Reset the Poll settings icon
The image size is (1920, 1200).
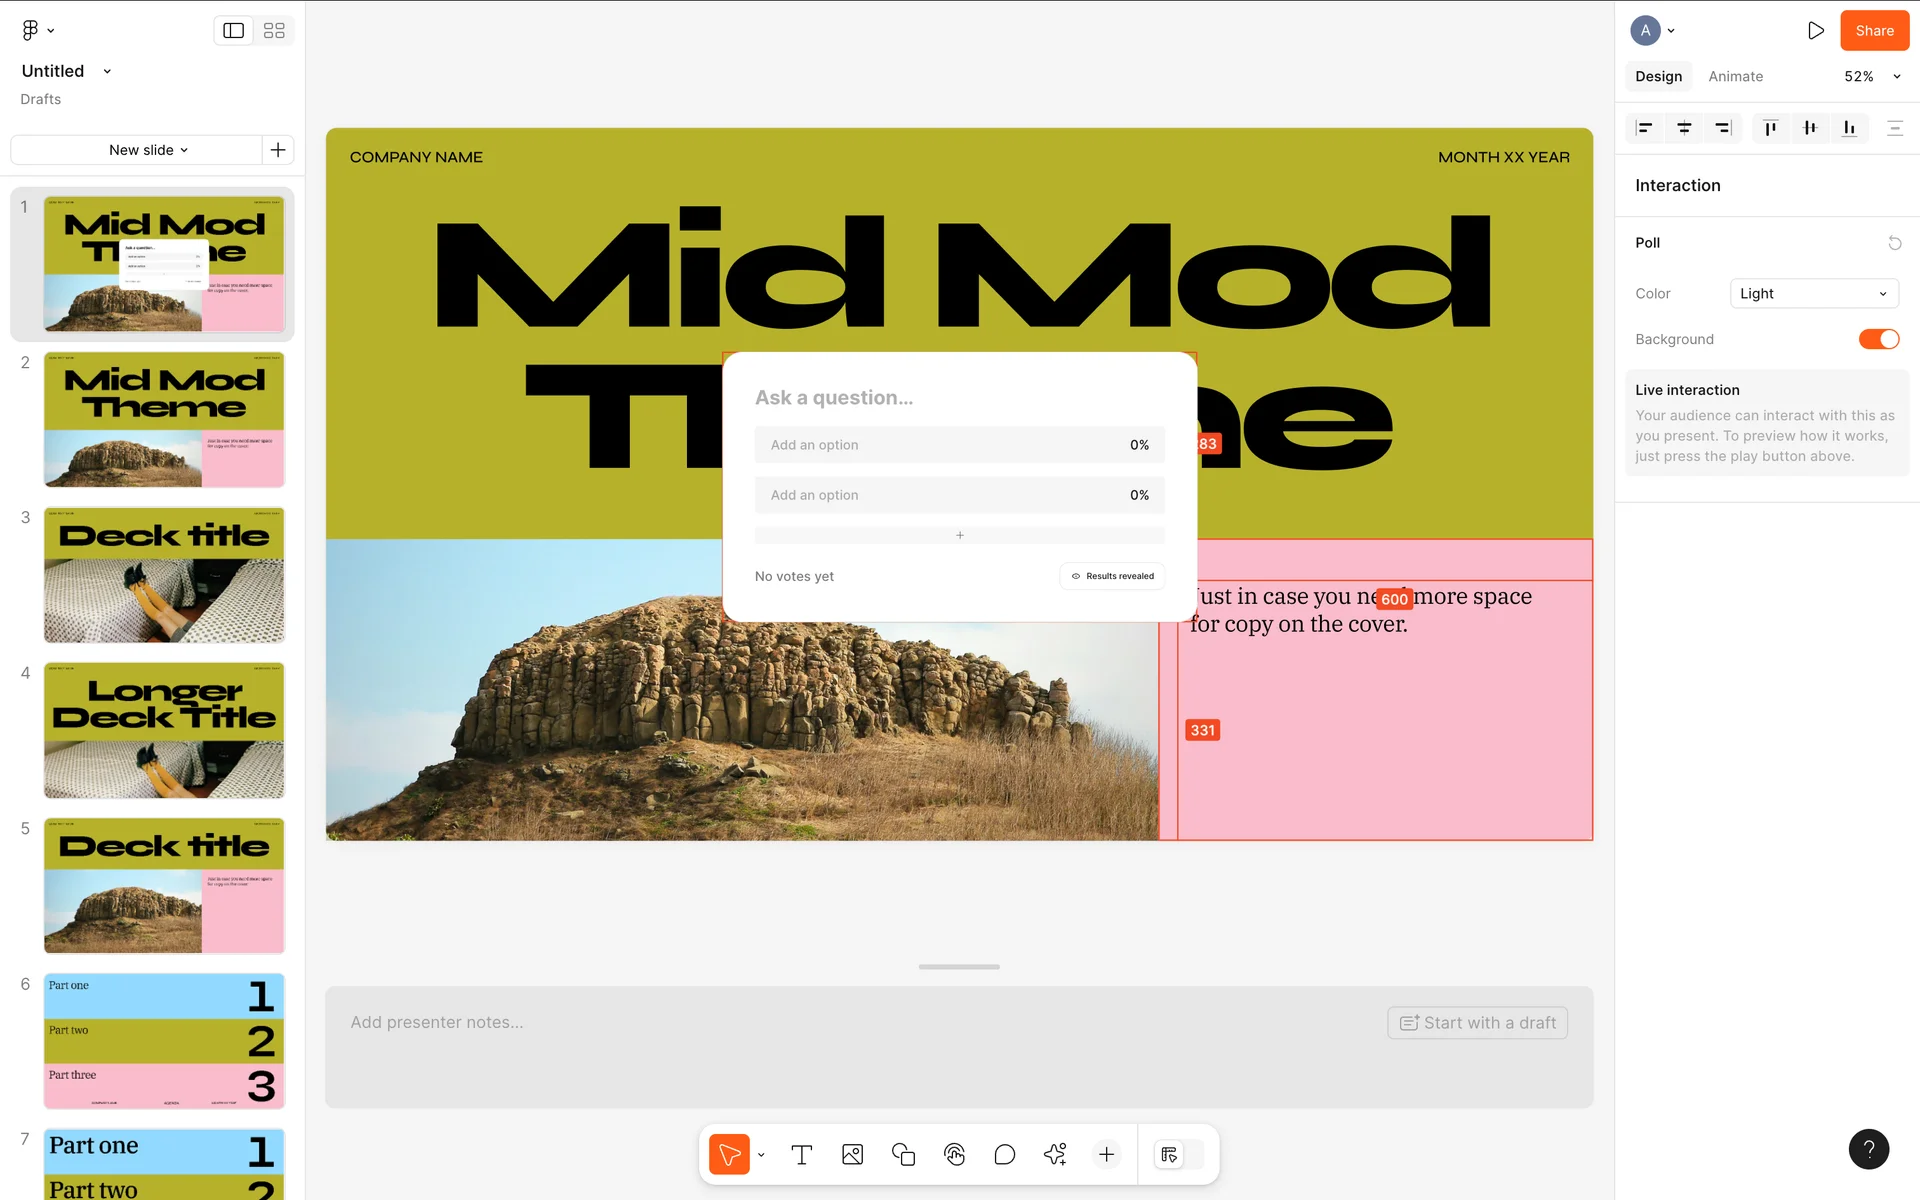(1894, 243)
